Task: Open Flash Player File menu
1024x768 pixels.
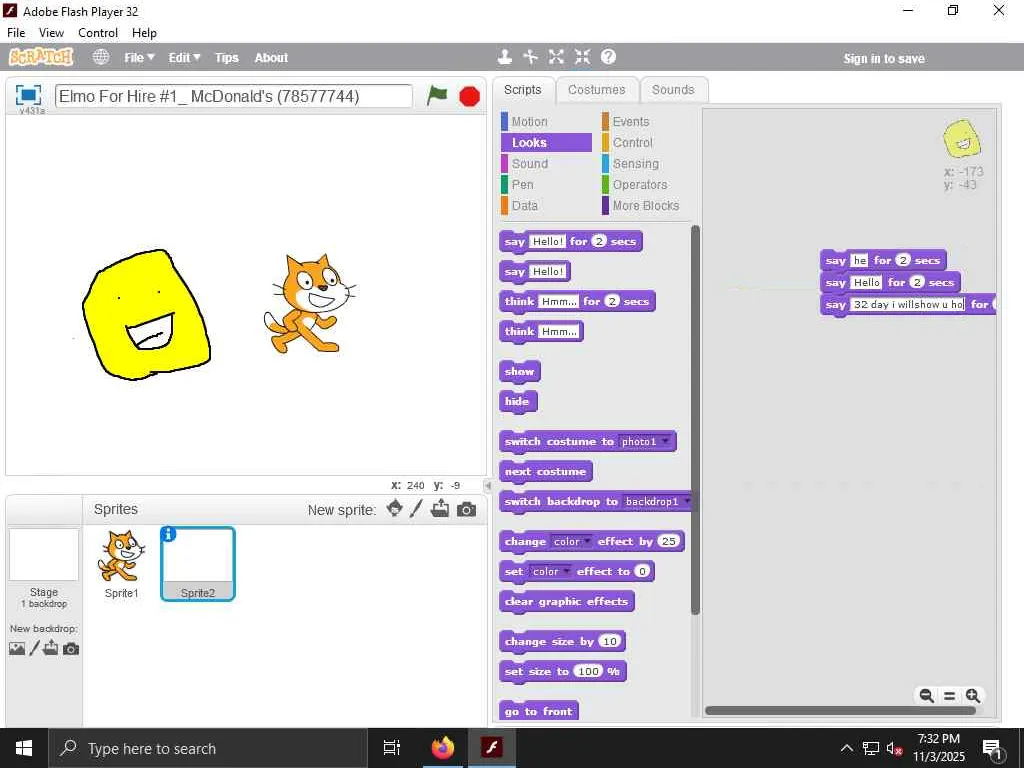Action: [x=16, y=33]
